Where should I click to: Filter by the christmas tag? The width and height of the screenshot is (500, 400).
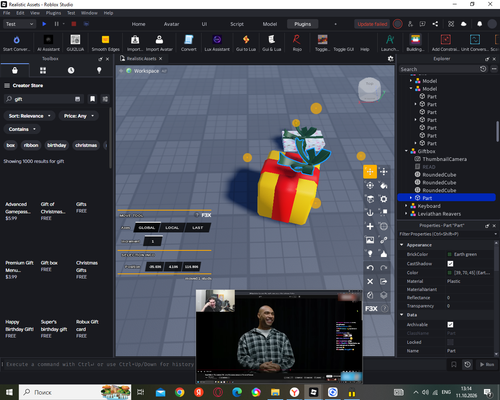click(x=86, y=145)
